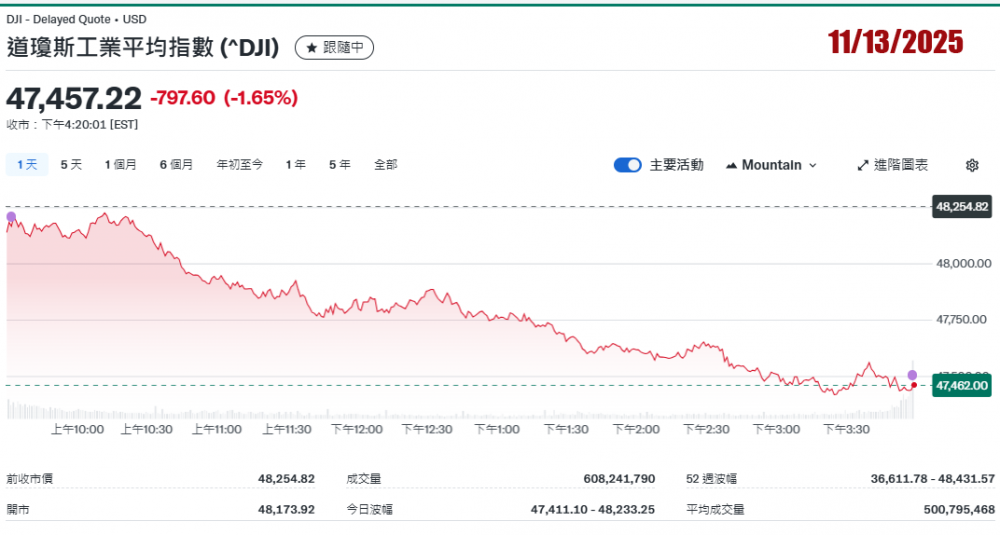Switch chart to the 1年 range
Viewport: 1000px width, 535px height.
pos(295,165)
